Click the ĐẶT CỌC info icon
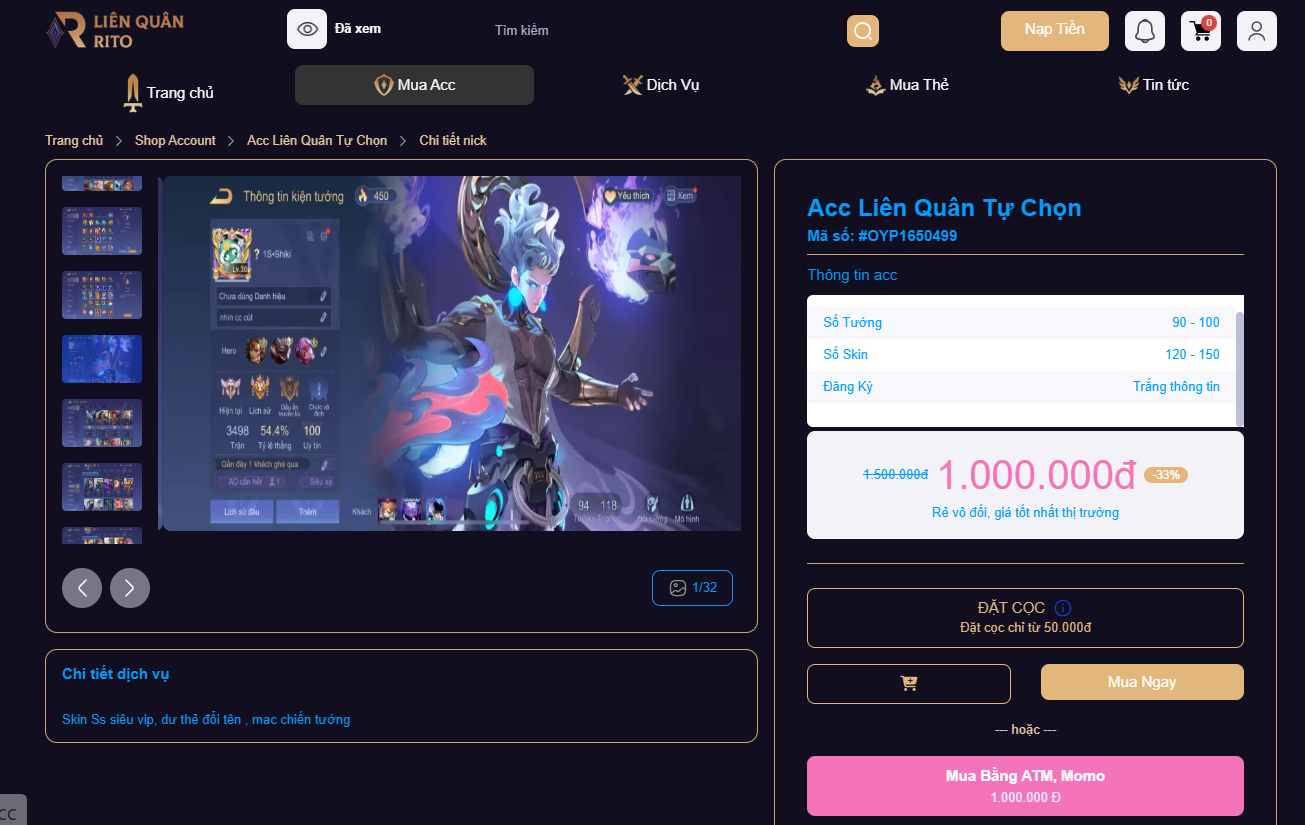Screen dimensions: 1305x825 (x=1063, y=608)
